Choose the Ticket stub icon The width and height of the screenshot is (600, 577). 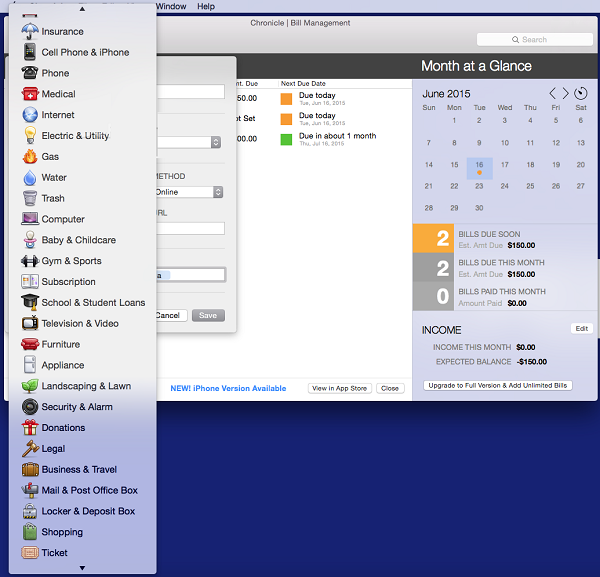click(x=30, y=553)
